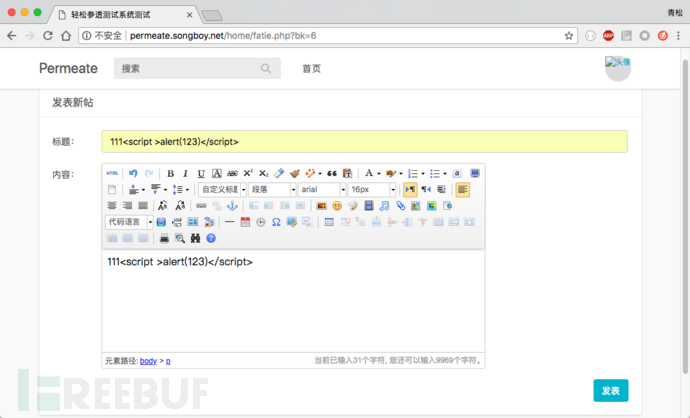Screen dimensions: 690x418
Task: Insert a video with film icon
Action: (x=369, y=205)
